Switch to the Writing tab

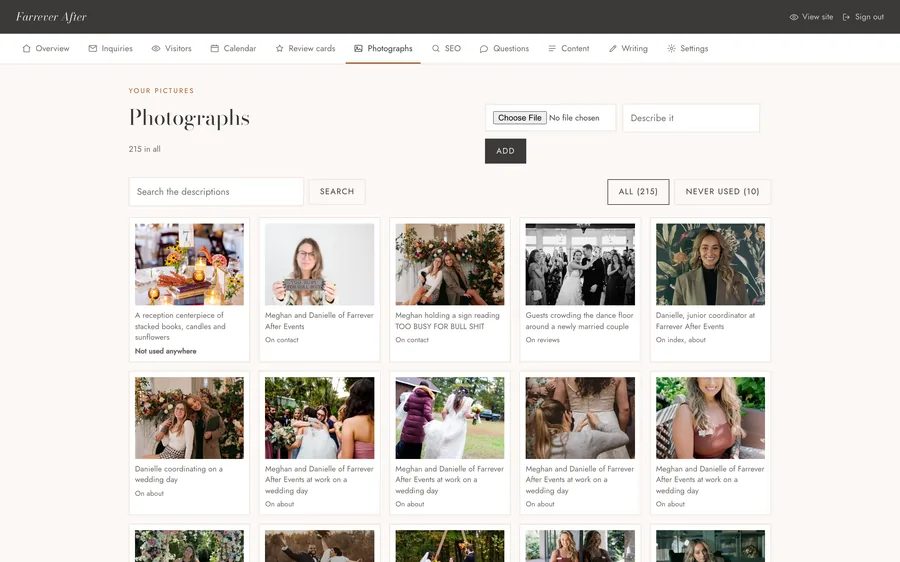point(629,49)
